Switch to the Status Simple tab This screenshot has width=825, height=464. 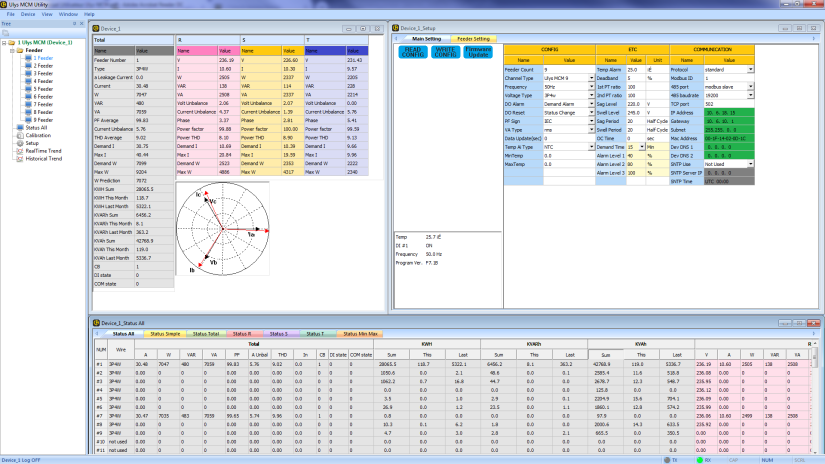[x=165, y=334]
